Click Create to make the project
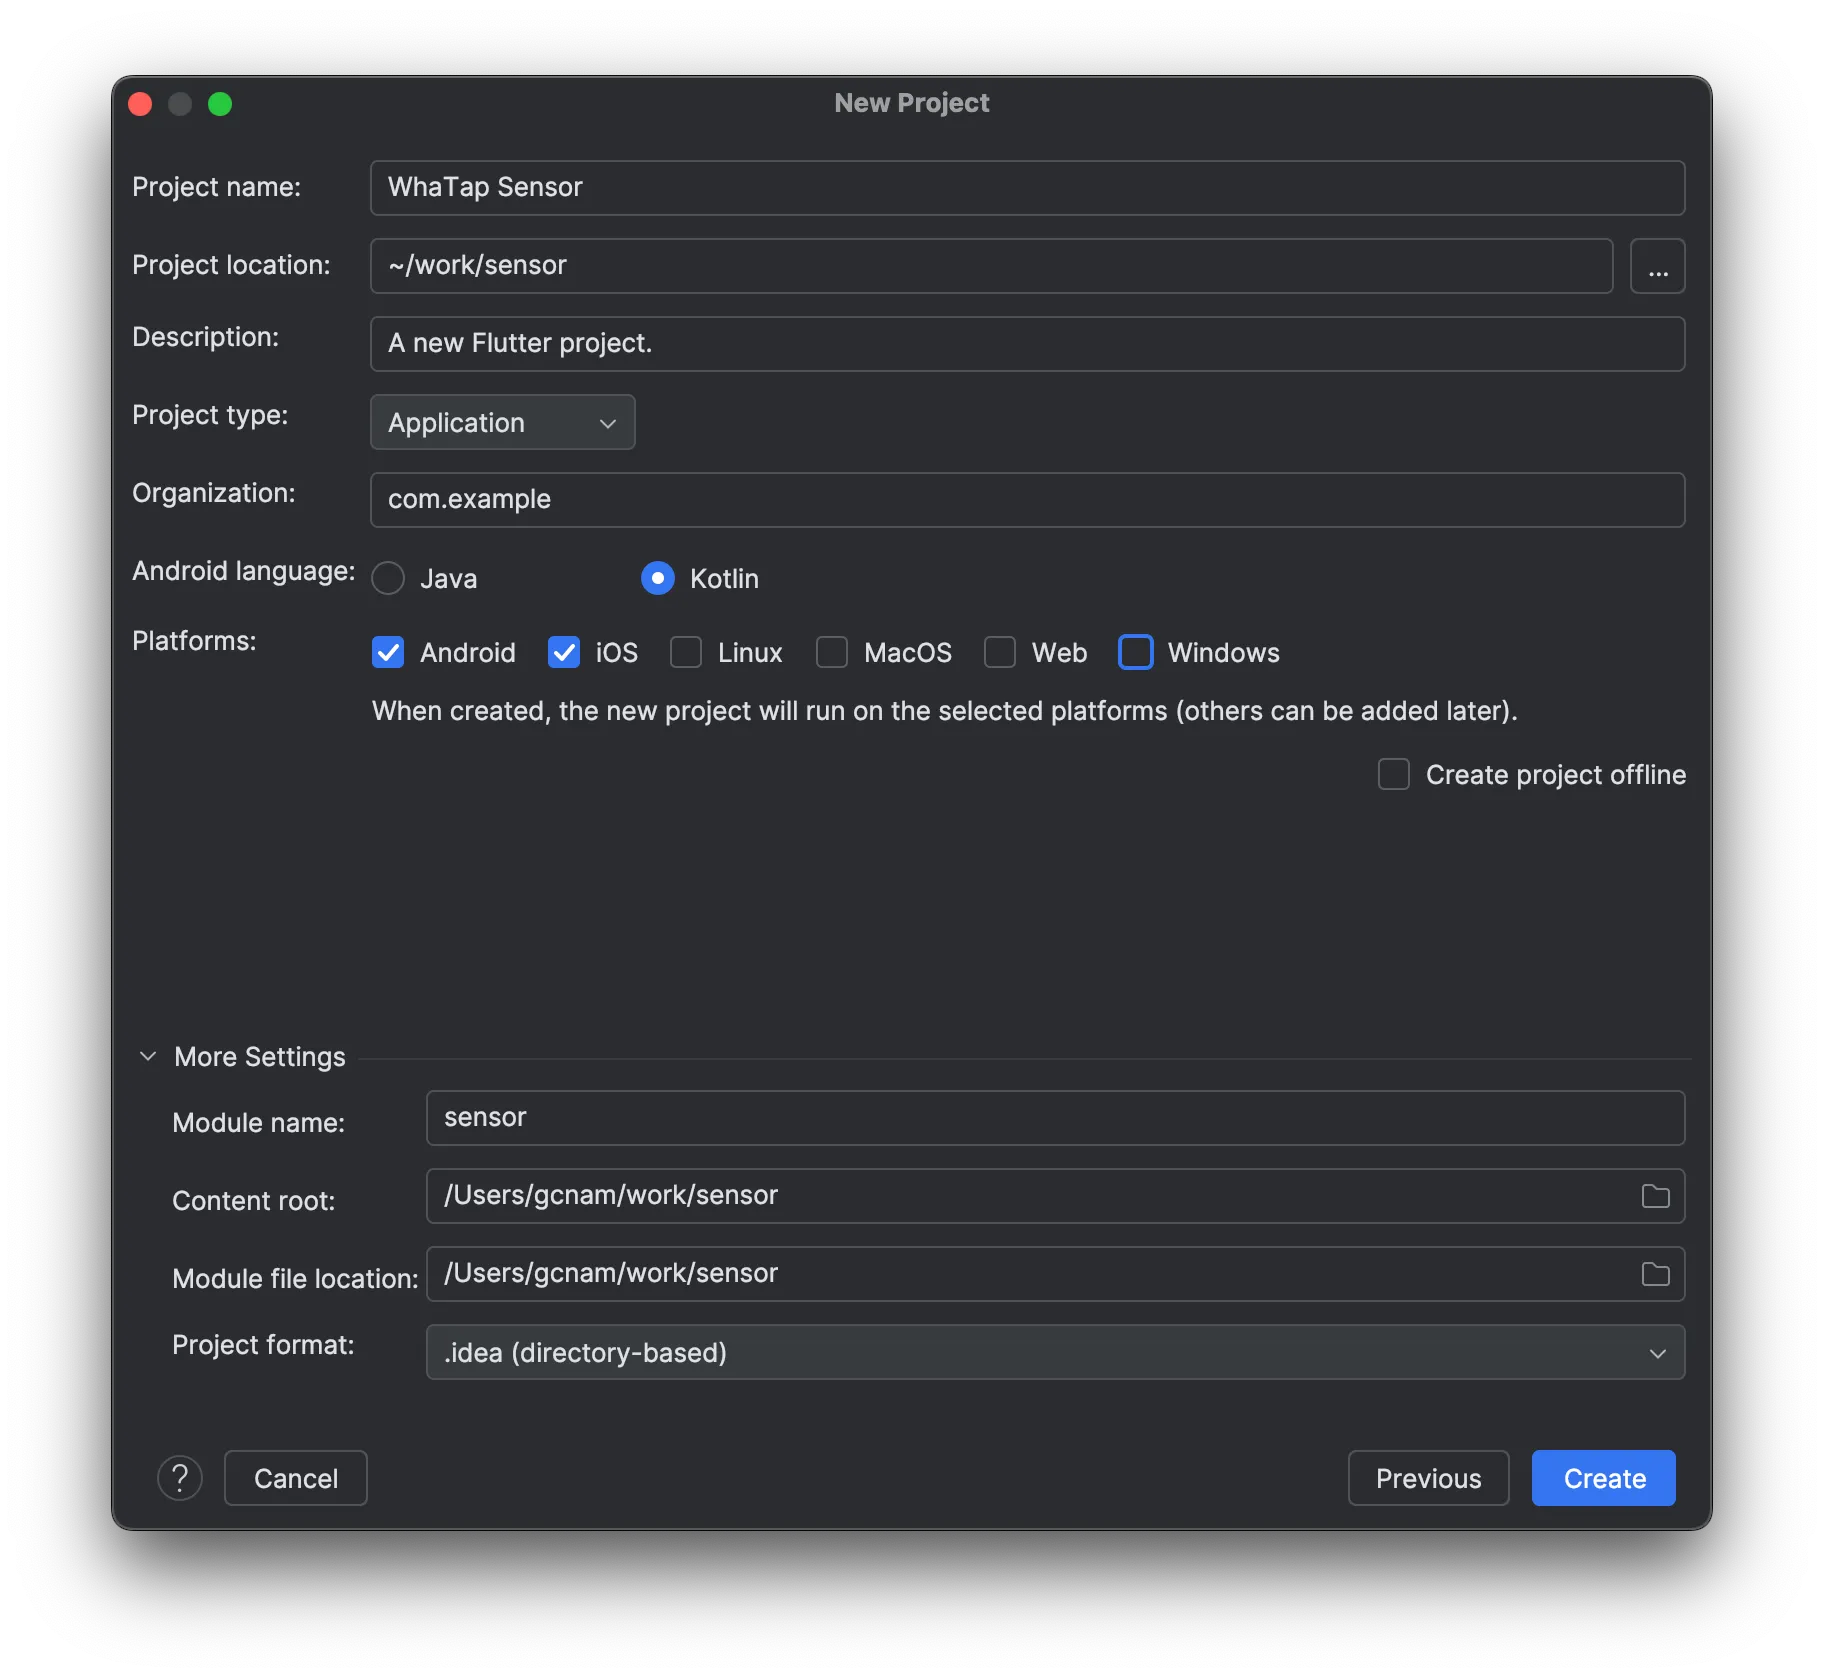 click(1604, 1478)
